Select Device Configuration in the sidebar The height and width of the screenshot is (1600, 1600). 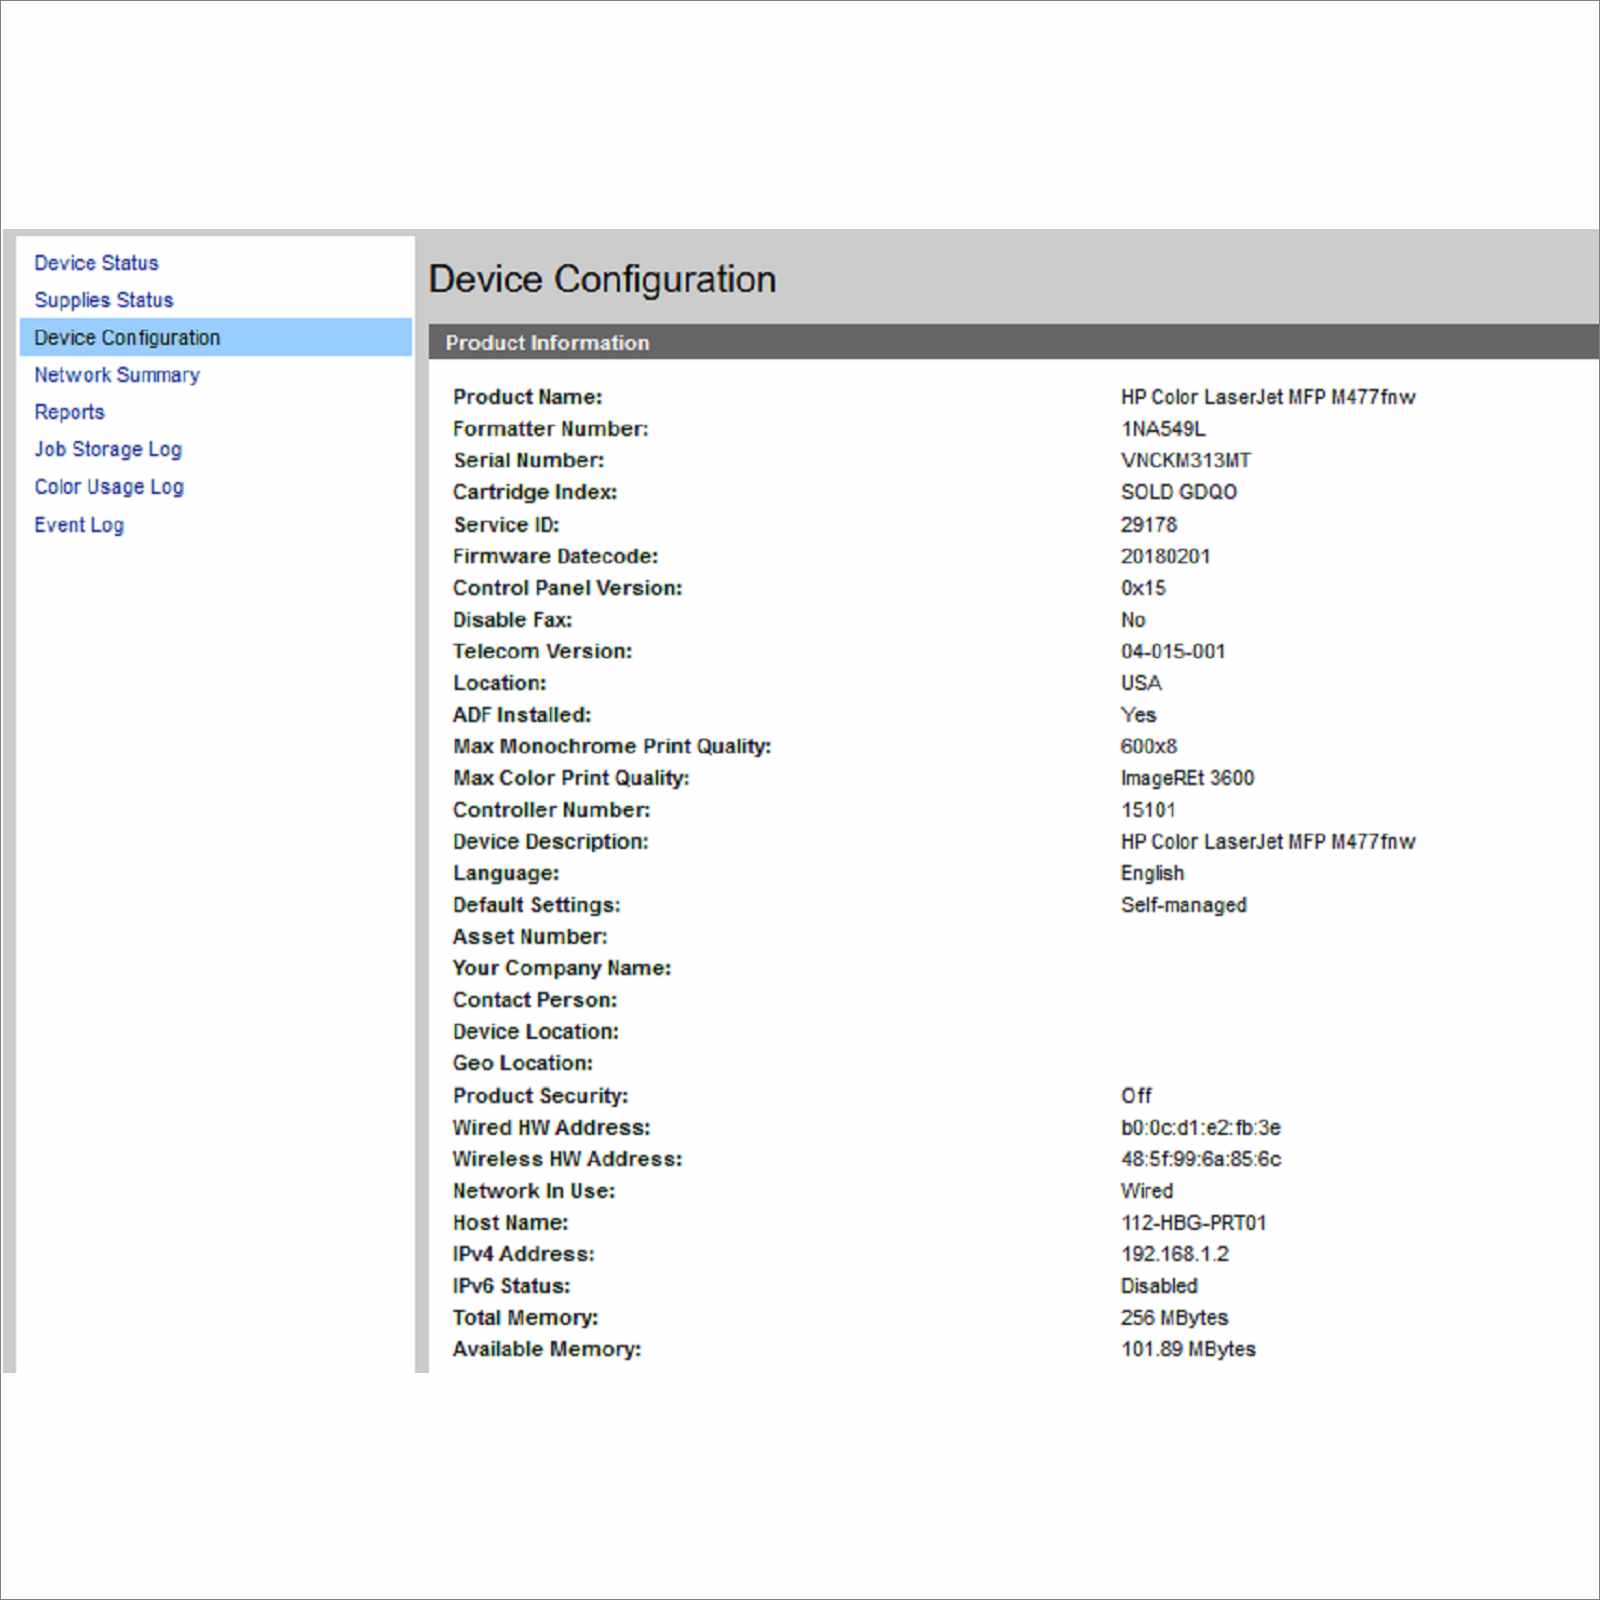click(x=216, y=337)
